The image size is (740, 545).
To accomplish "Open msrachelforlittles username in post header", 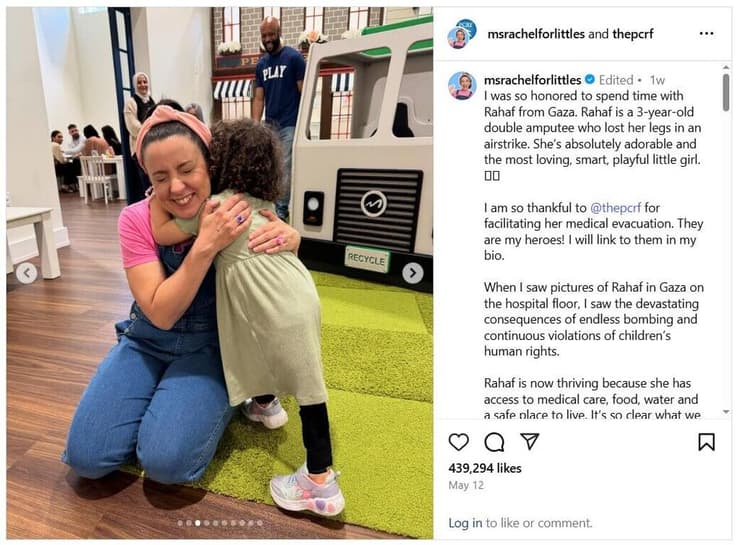I will (536, 34).
